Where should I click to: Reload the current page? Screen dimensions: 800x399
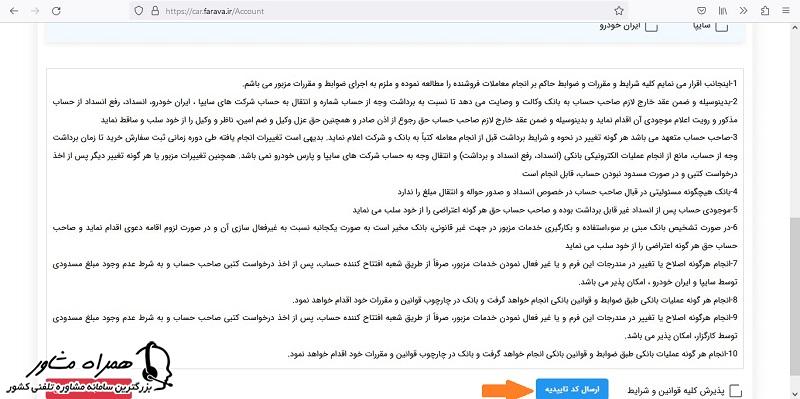click(57, 11)
